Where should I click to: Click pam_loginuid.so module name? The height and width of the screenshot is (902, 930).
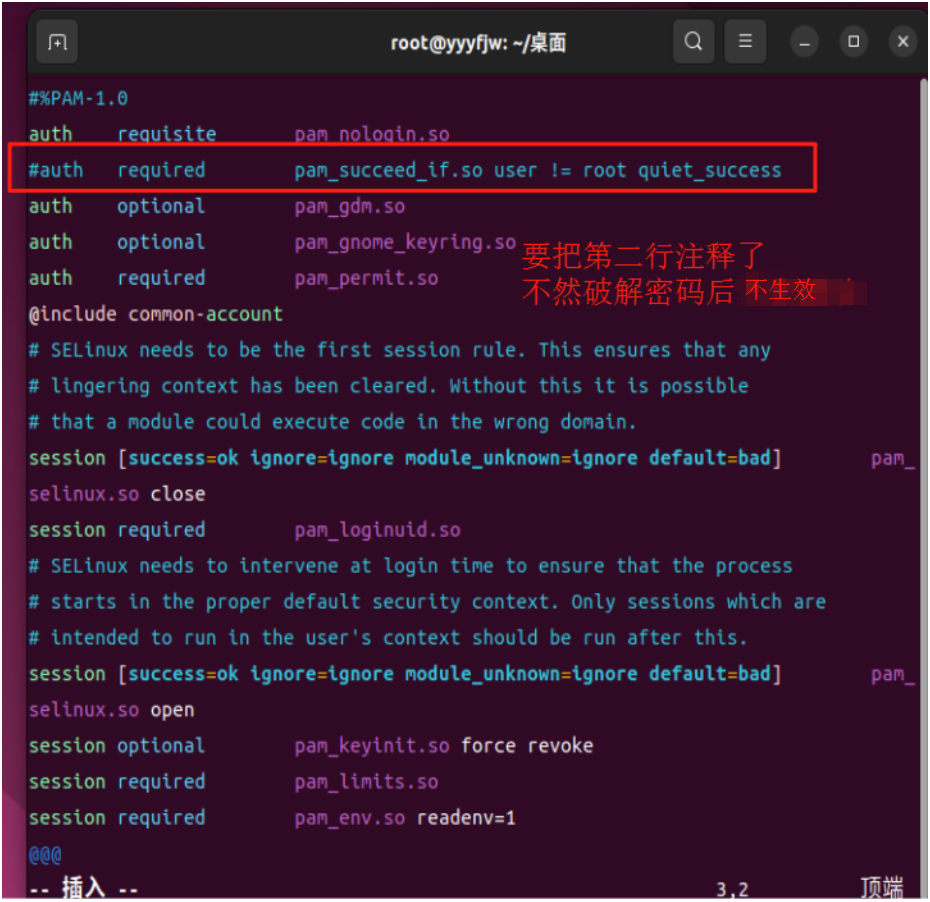(x=377, y=530)
